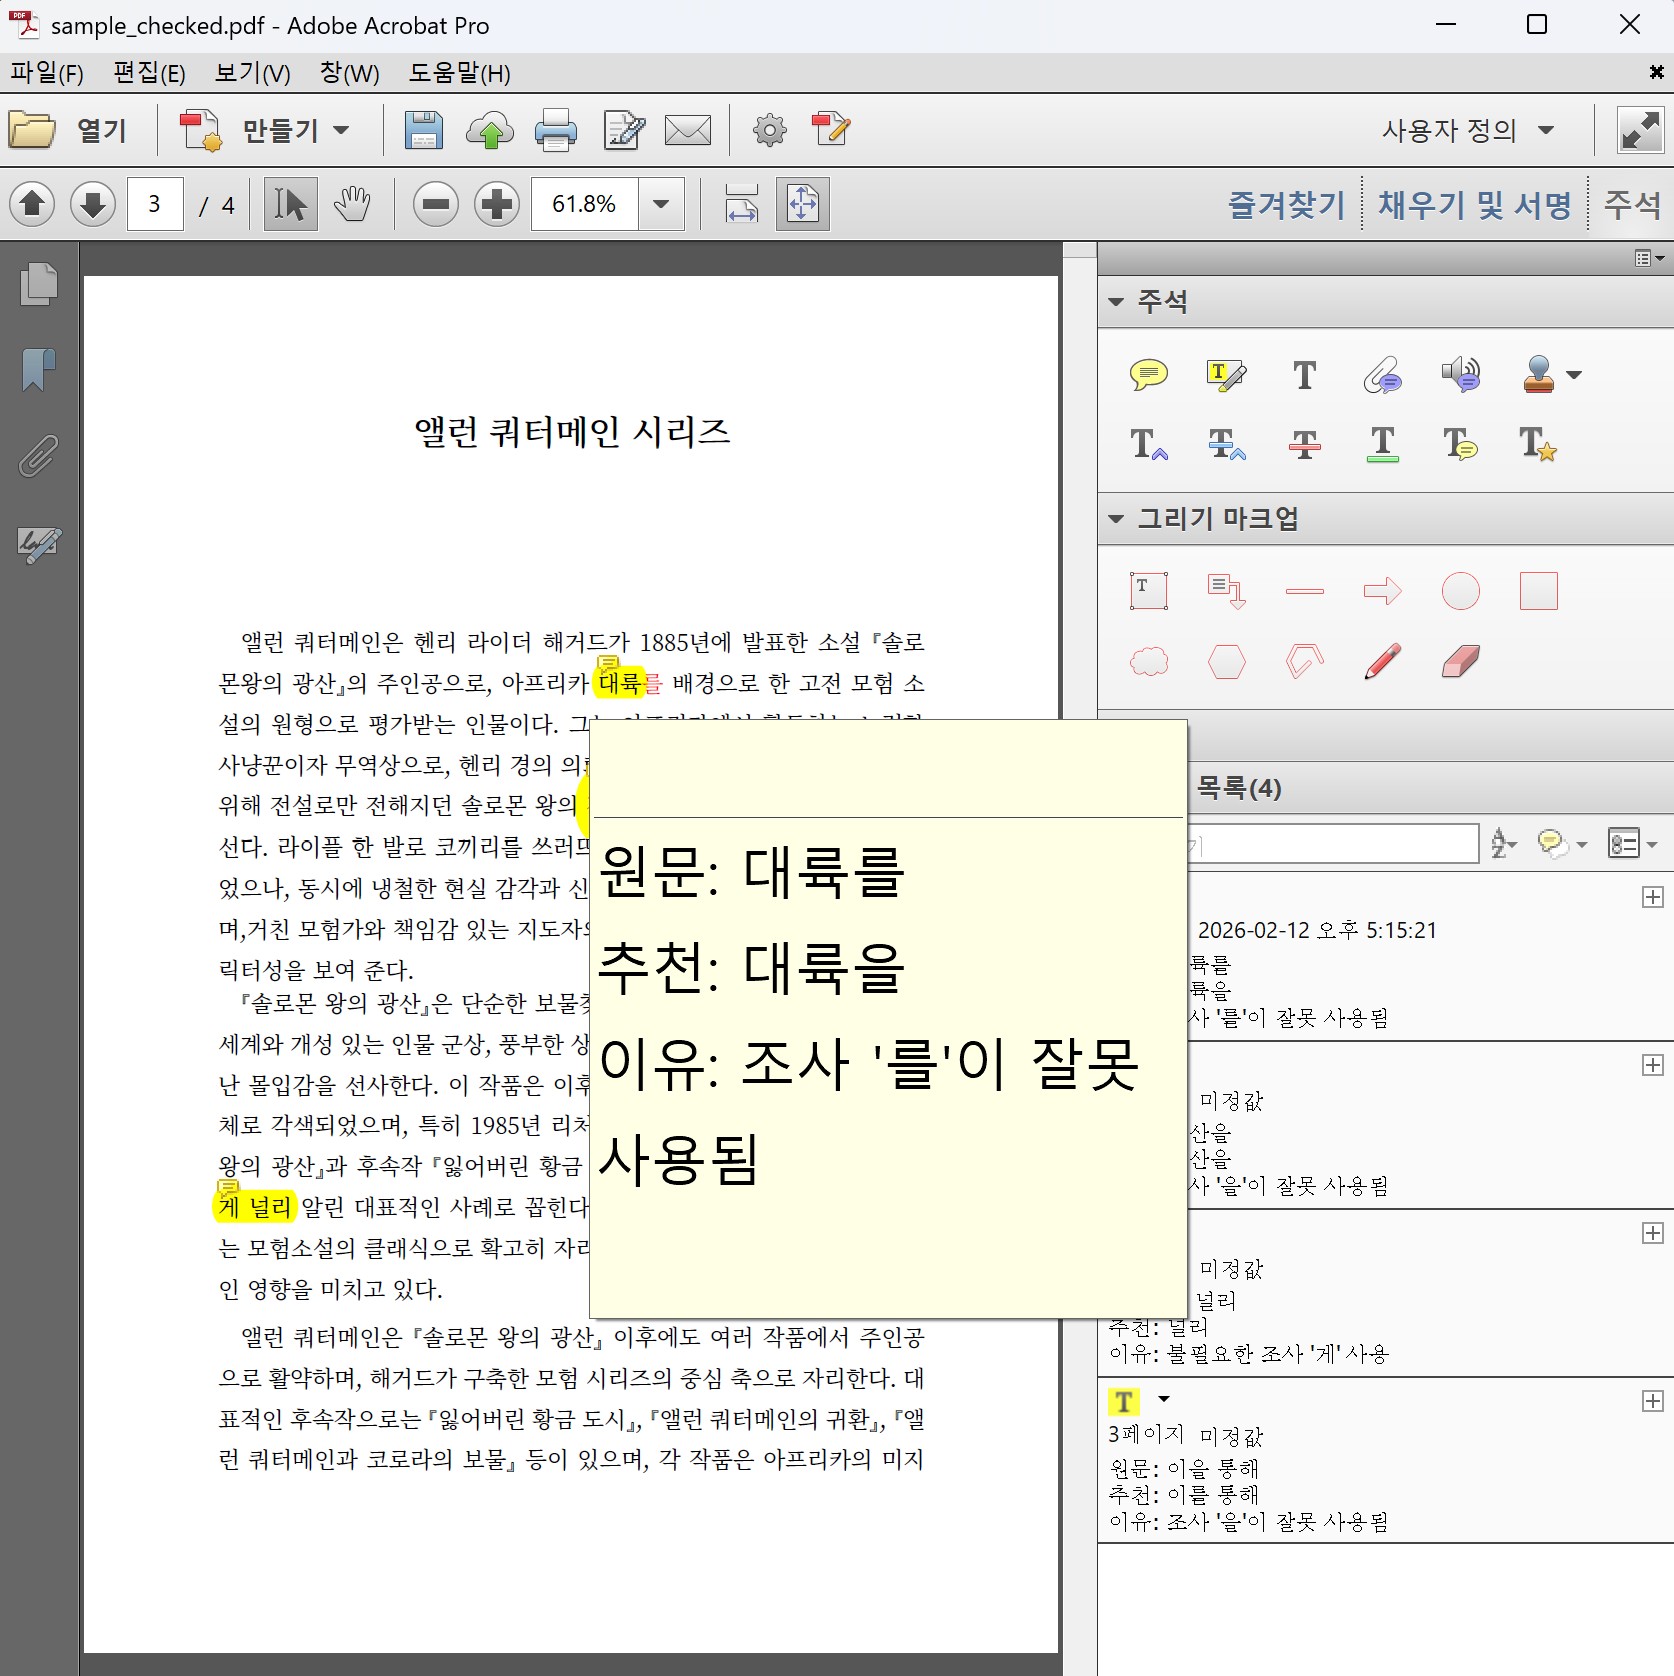Select the text box drawing tool
Viewport: 1674px width, 1676px height.
1149,591
